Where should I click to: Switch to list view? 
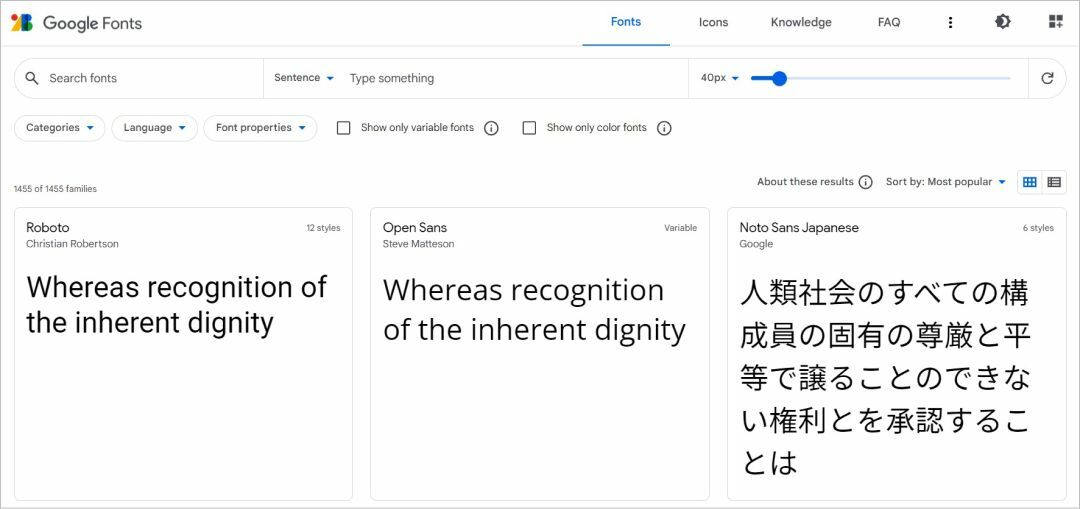click(x=1054, y=182)
